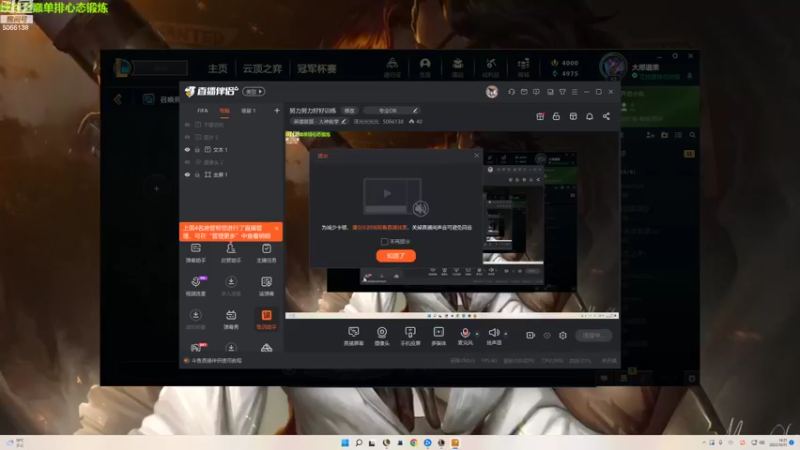Click the League profile avatar

(x=613, y=67)
